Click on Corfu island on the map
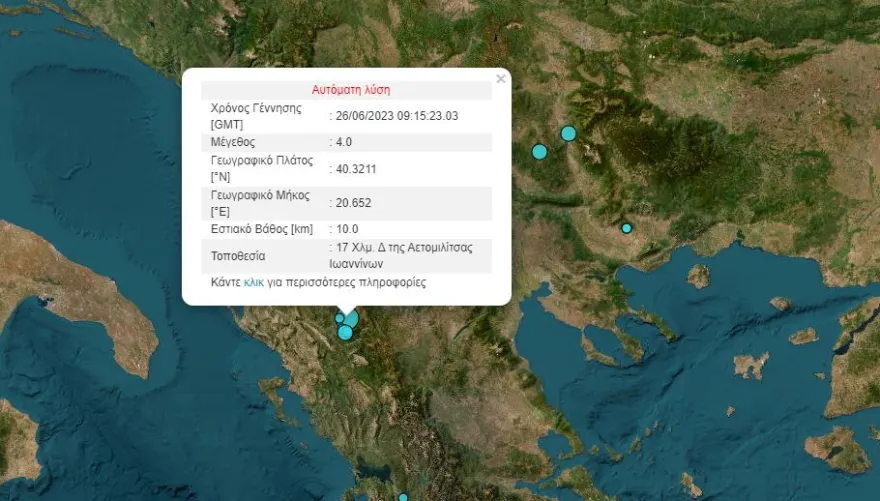Image resolution: width=880 pixels, height=501 pixels. (270, 387)
